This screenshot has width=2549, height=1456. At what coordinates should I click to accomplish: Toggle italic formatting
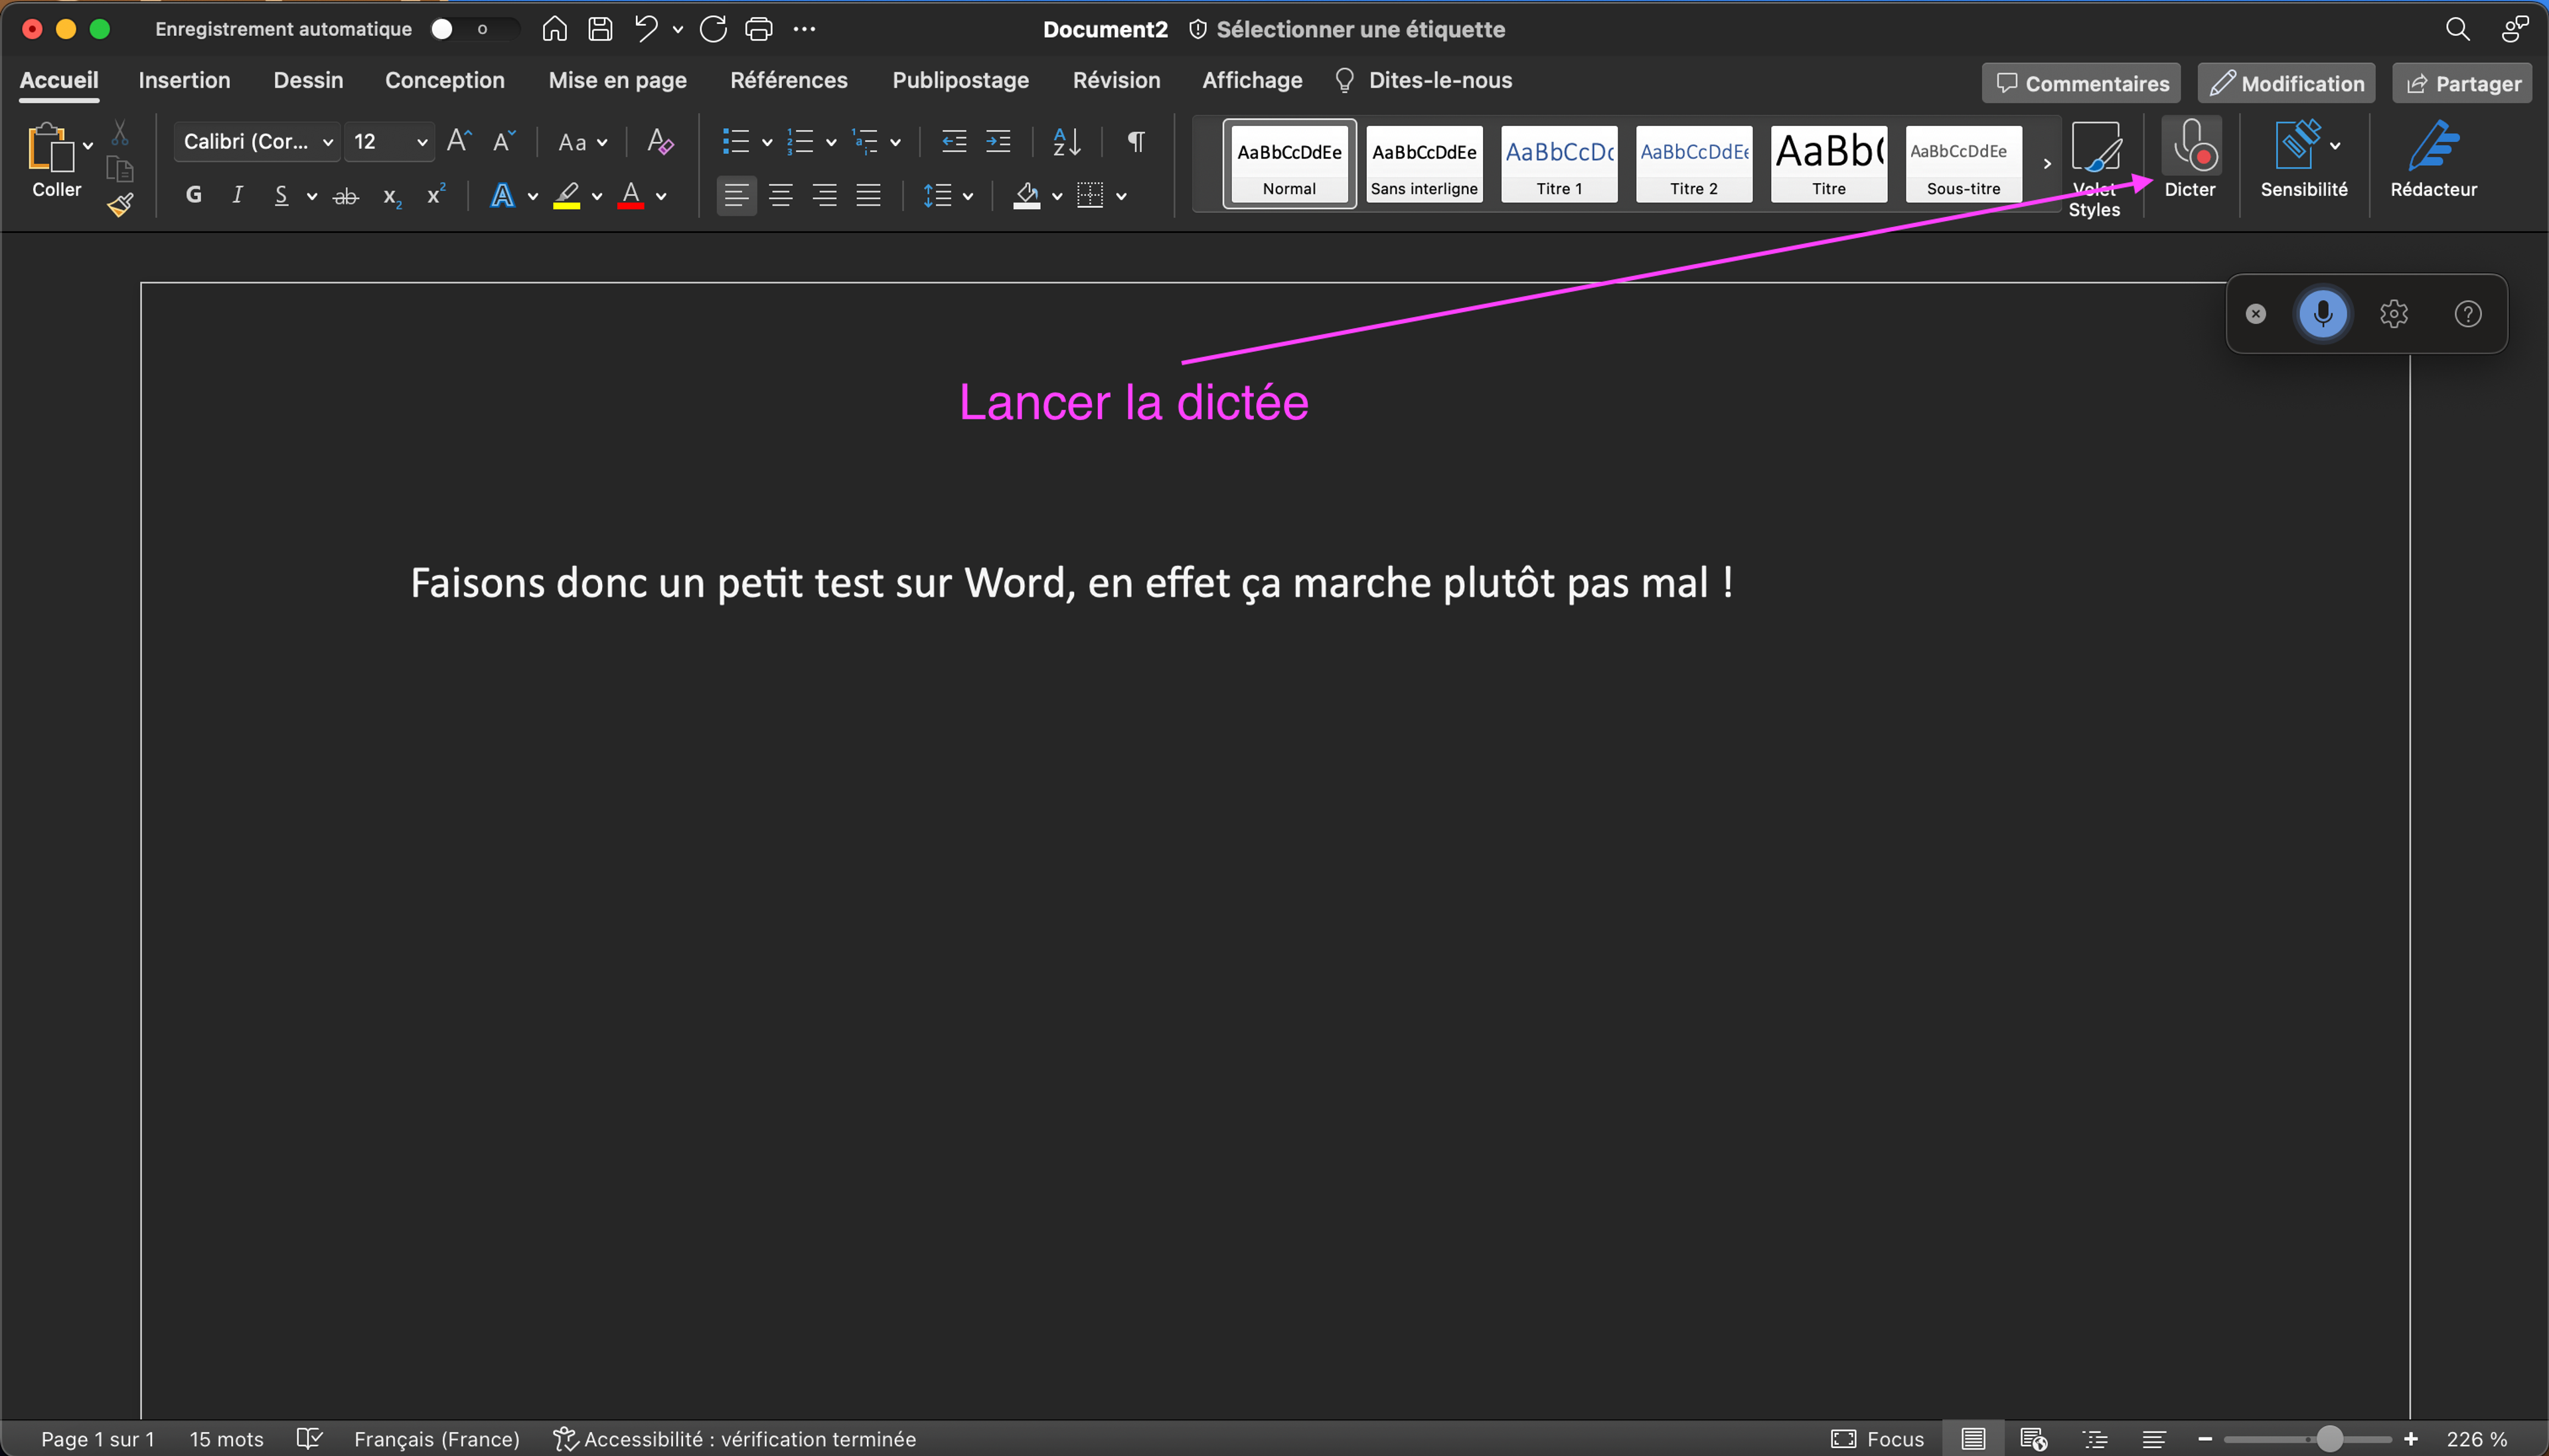point(237,195)
